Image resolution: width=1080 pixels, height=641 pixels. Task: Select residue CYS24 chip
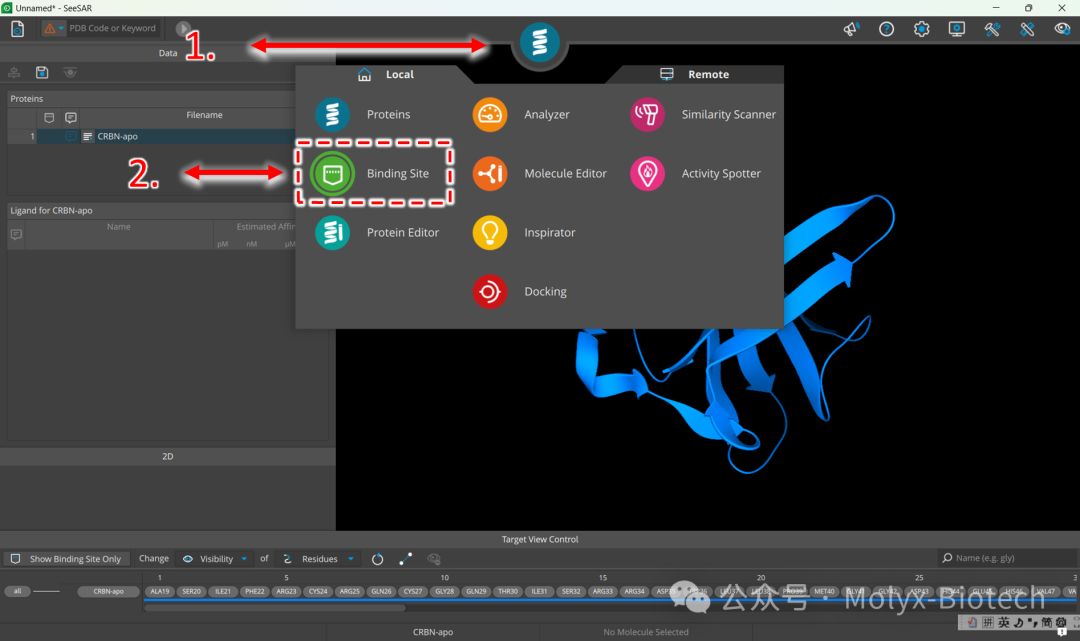point(318,591)
